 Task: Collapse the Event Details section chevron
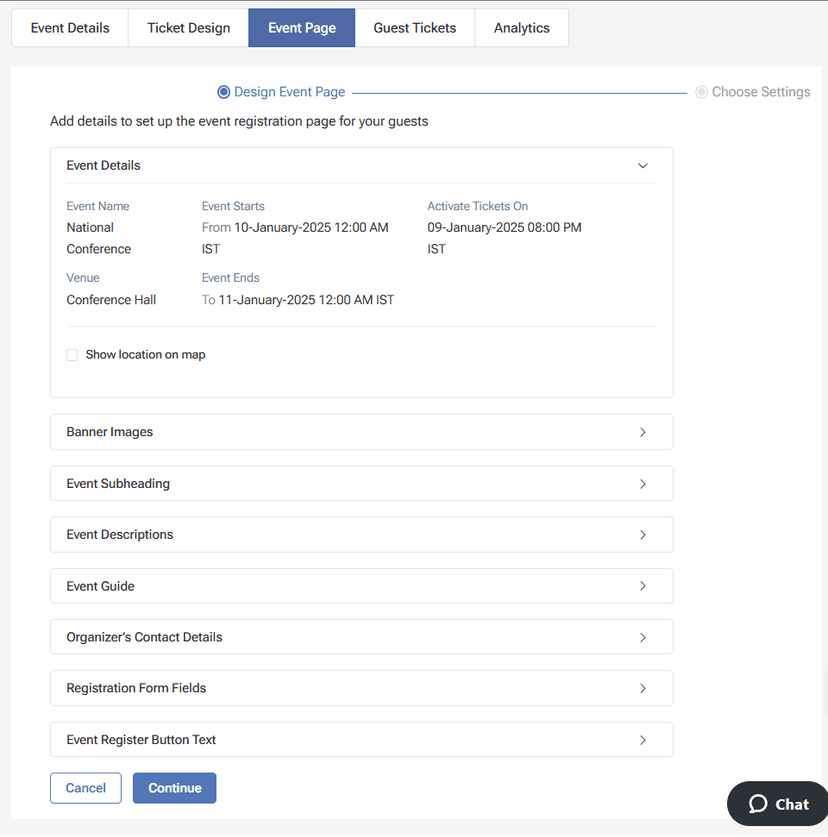[643, 165]
